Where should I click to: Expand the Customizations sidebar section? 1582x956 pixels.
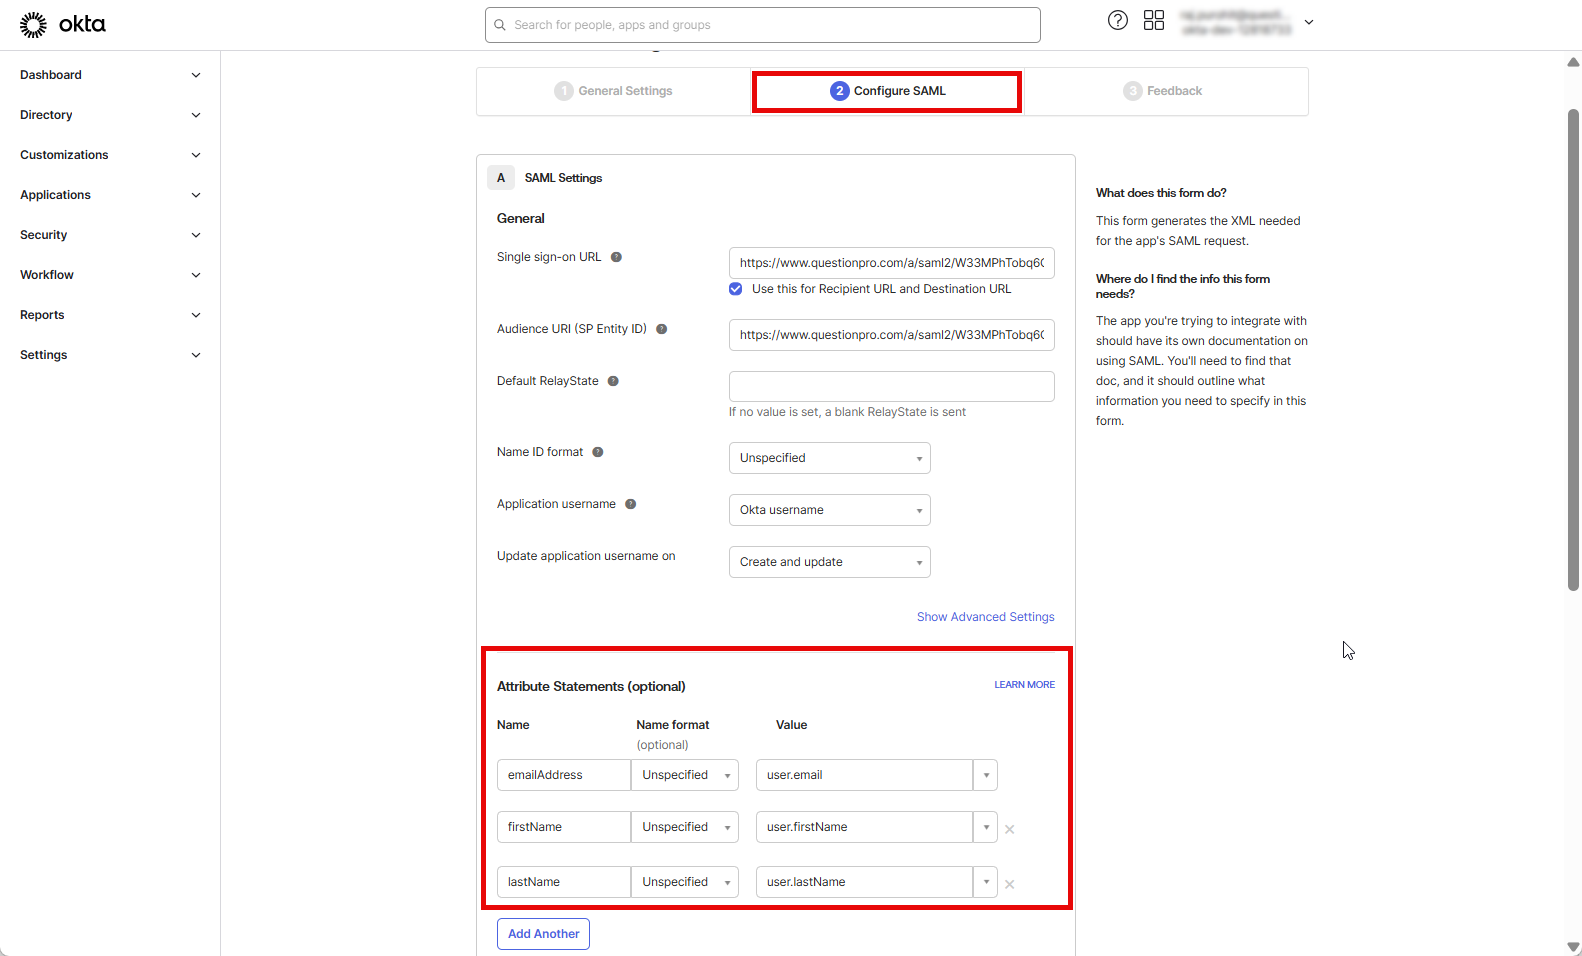110,155
